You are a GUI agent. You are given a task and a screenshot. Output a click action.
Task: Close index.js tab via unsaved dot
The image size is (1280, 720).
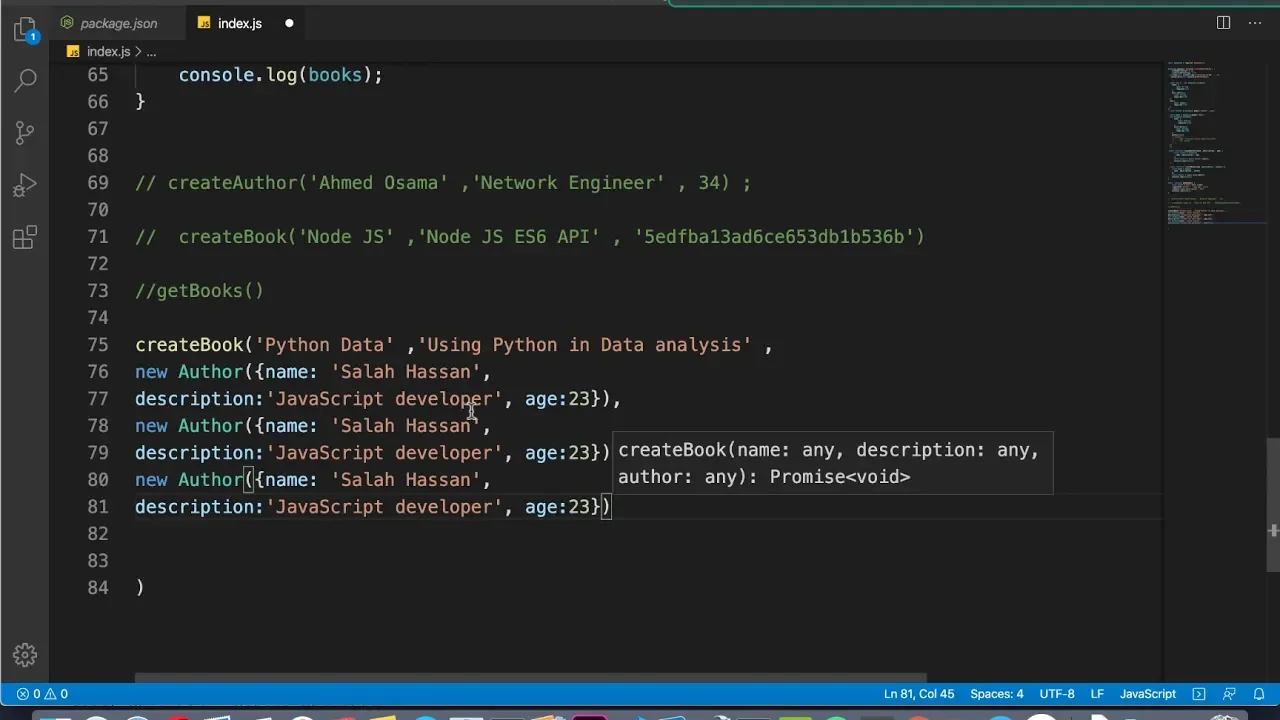click(x=289, y=23)
